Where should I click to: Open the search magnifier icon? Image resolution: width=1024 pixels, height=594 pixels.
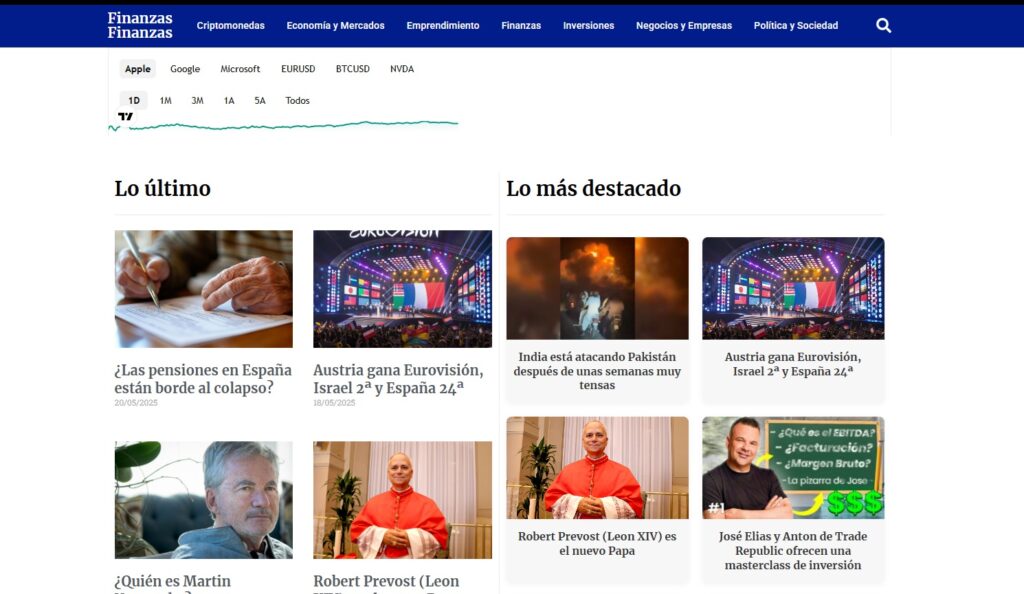pyautogui.click(x=883, y=24)
